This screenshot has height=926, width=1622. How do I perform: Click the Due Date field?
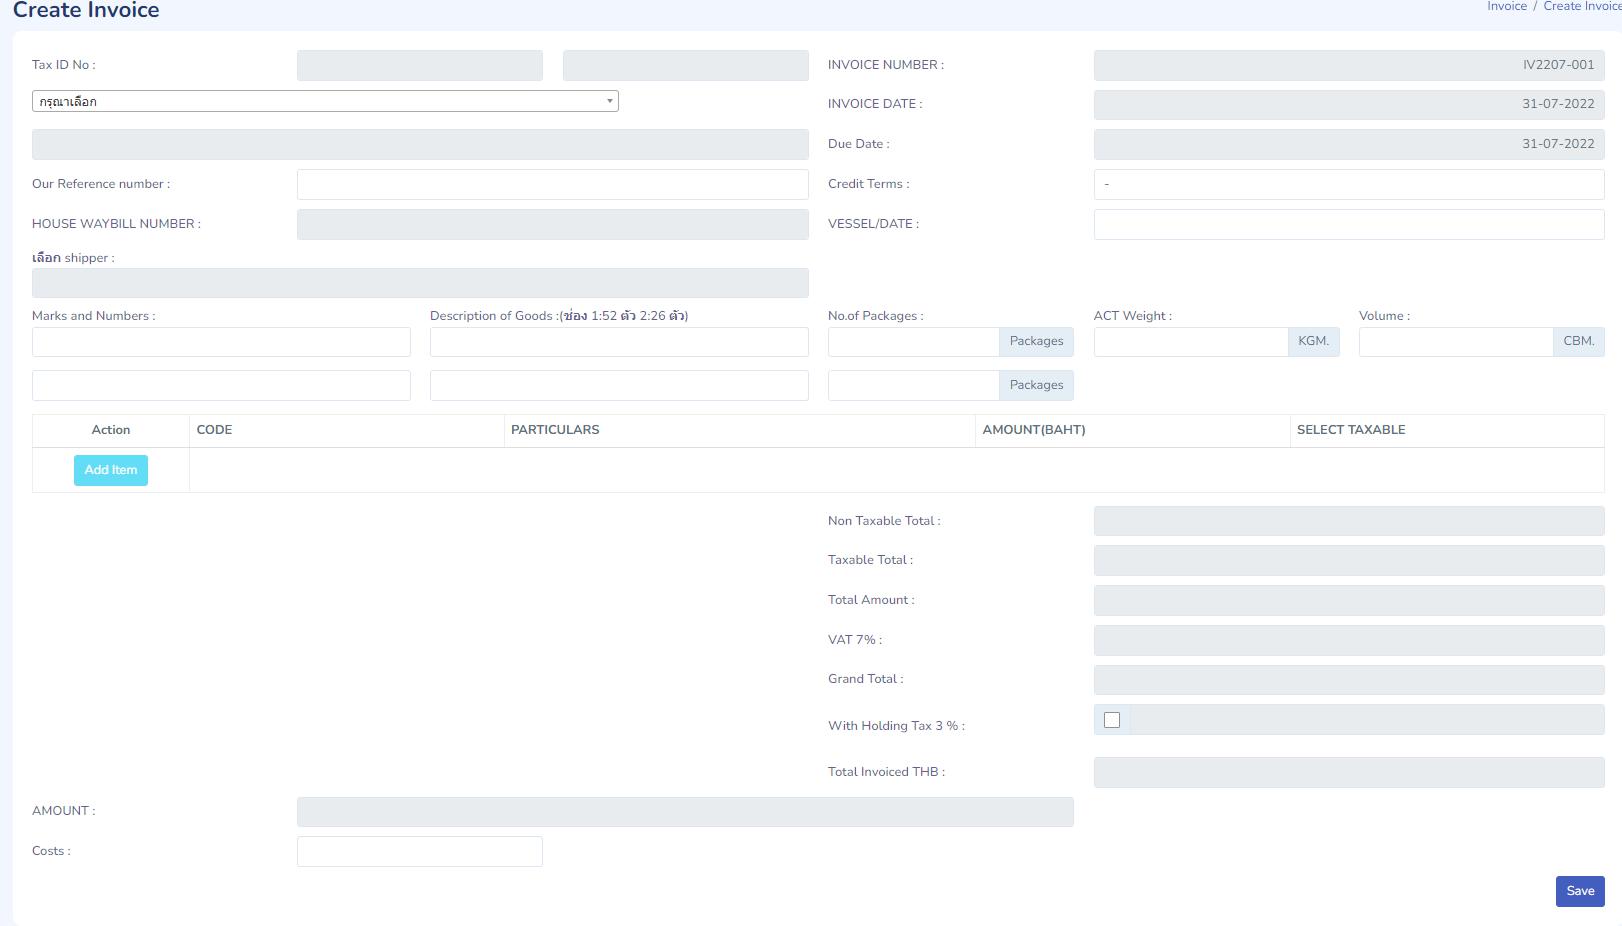pos(1348,144)
